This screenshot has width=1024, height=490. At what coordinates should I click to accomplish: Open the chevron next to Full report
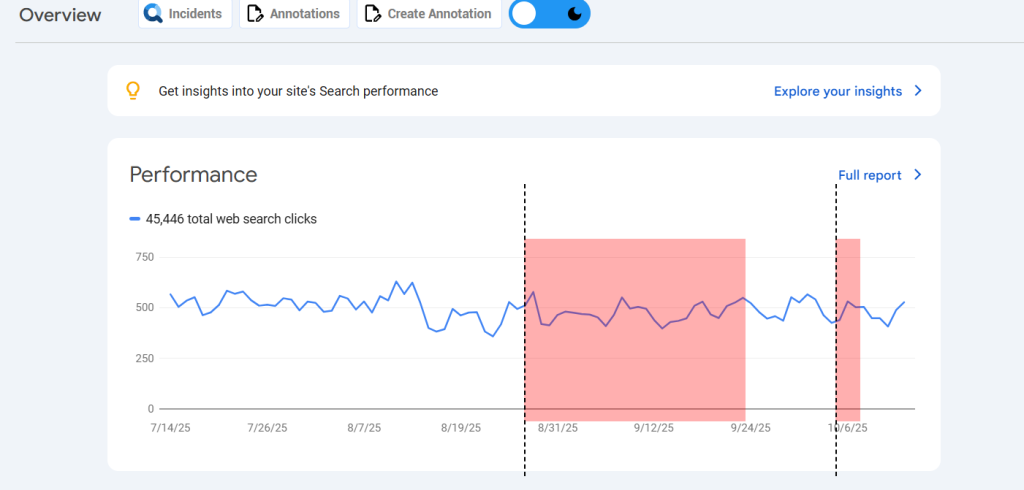918,175
